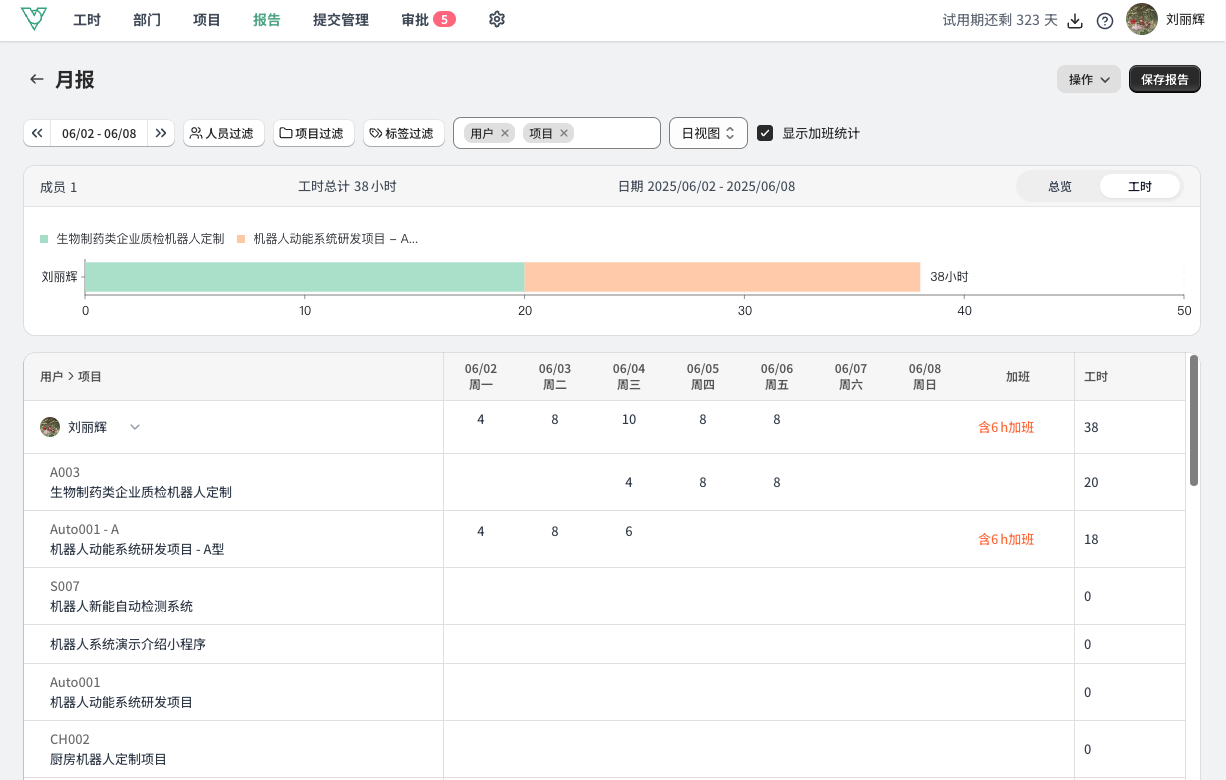Select the Auto001 机器人动能系统研发项目 row
The width and height of the screenshot is (1226, 780).
(x=605, y=692)
